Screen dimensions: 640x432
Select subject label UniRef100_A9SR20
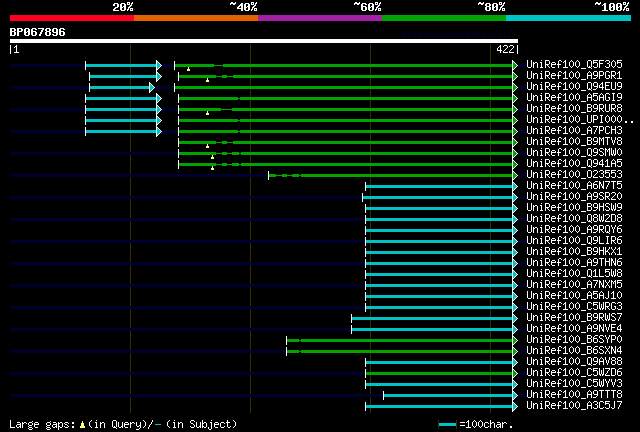click(574, 196)
